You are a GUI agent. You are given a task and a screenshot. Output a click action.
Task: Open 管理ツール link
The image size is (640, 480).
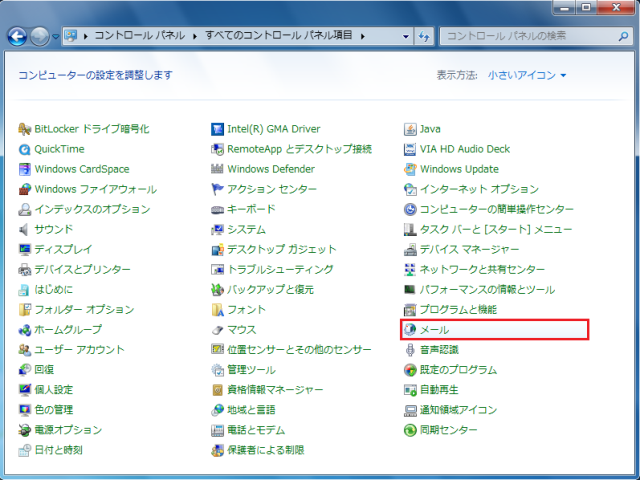251,370
